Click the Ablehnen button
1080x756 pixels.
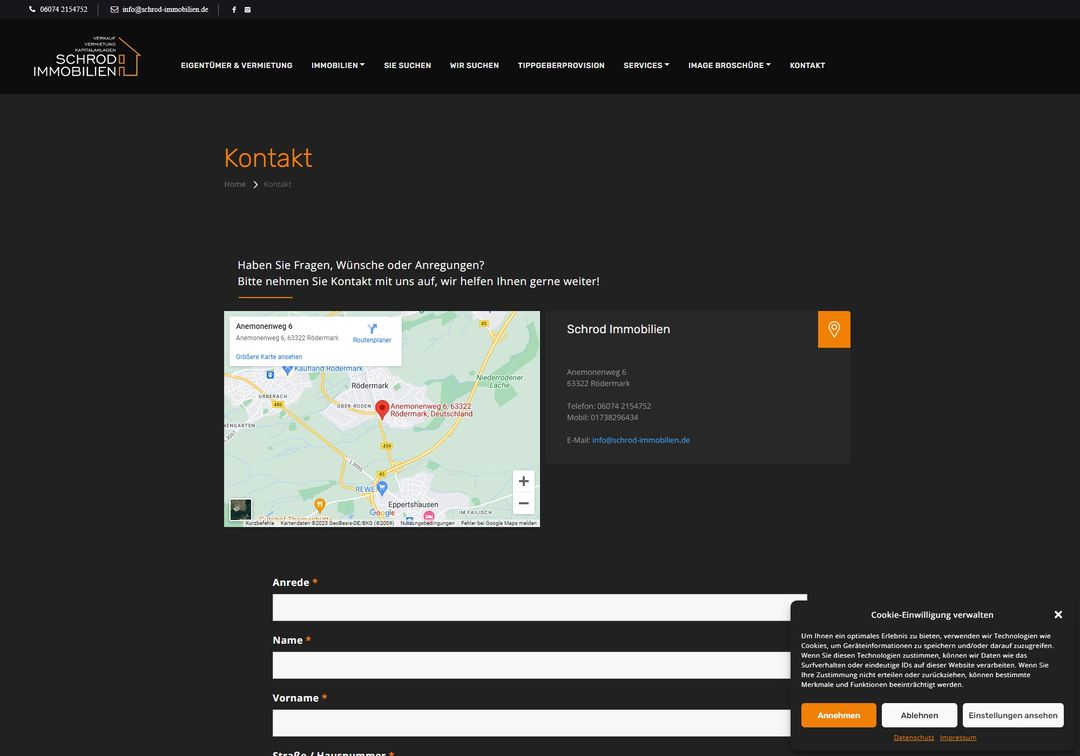[x=919, y=715]
